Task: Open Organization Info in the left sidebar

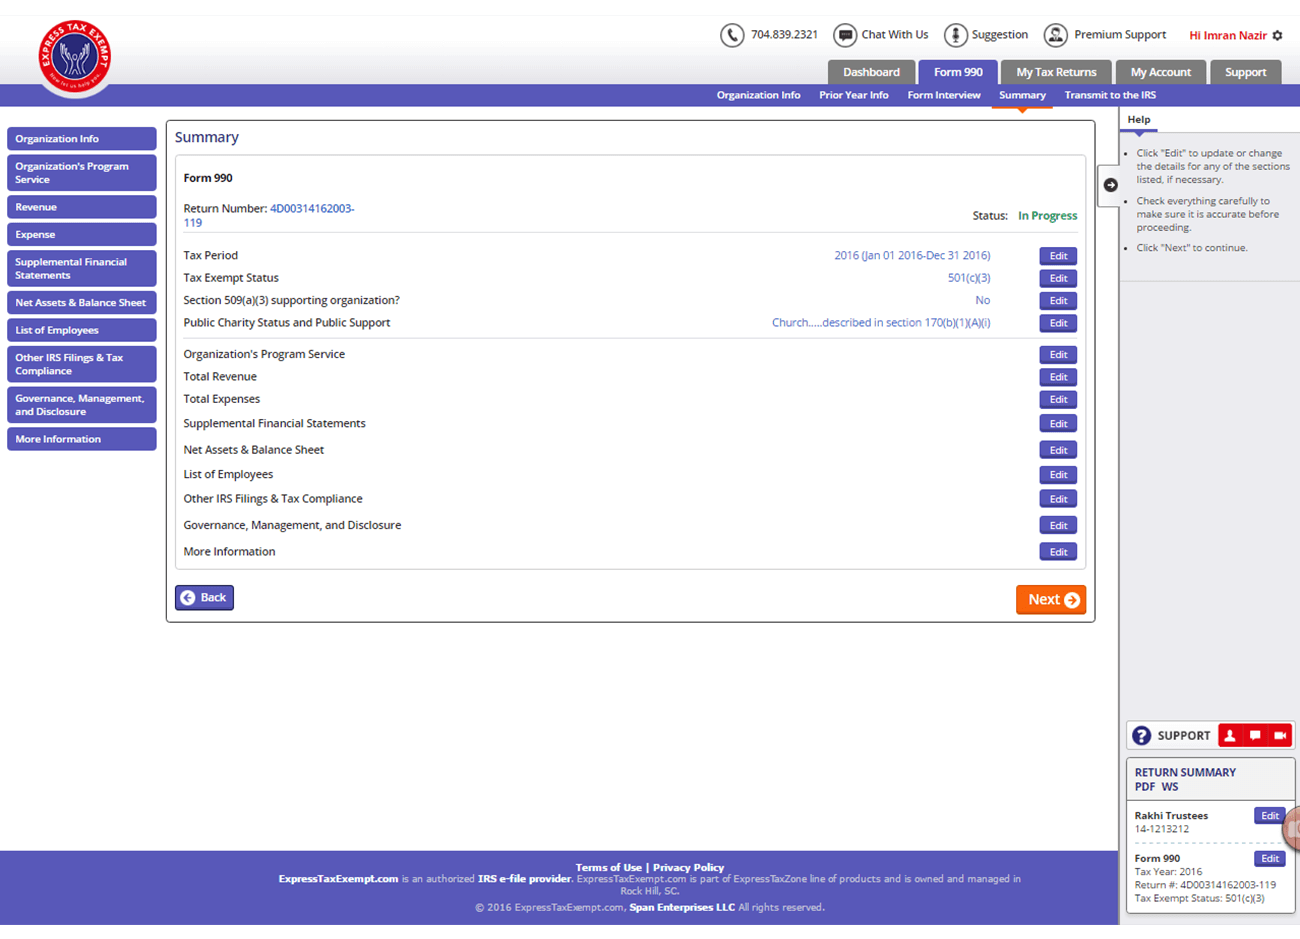Action: (82, 139)
